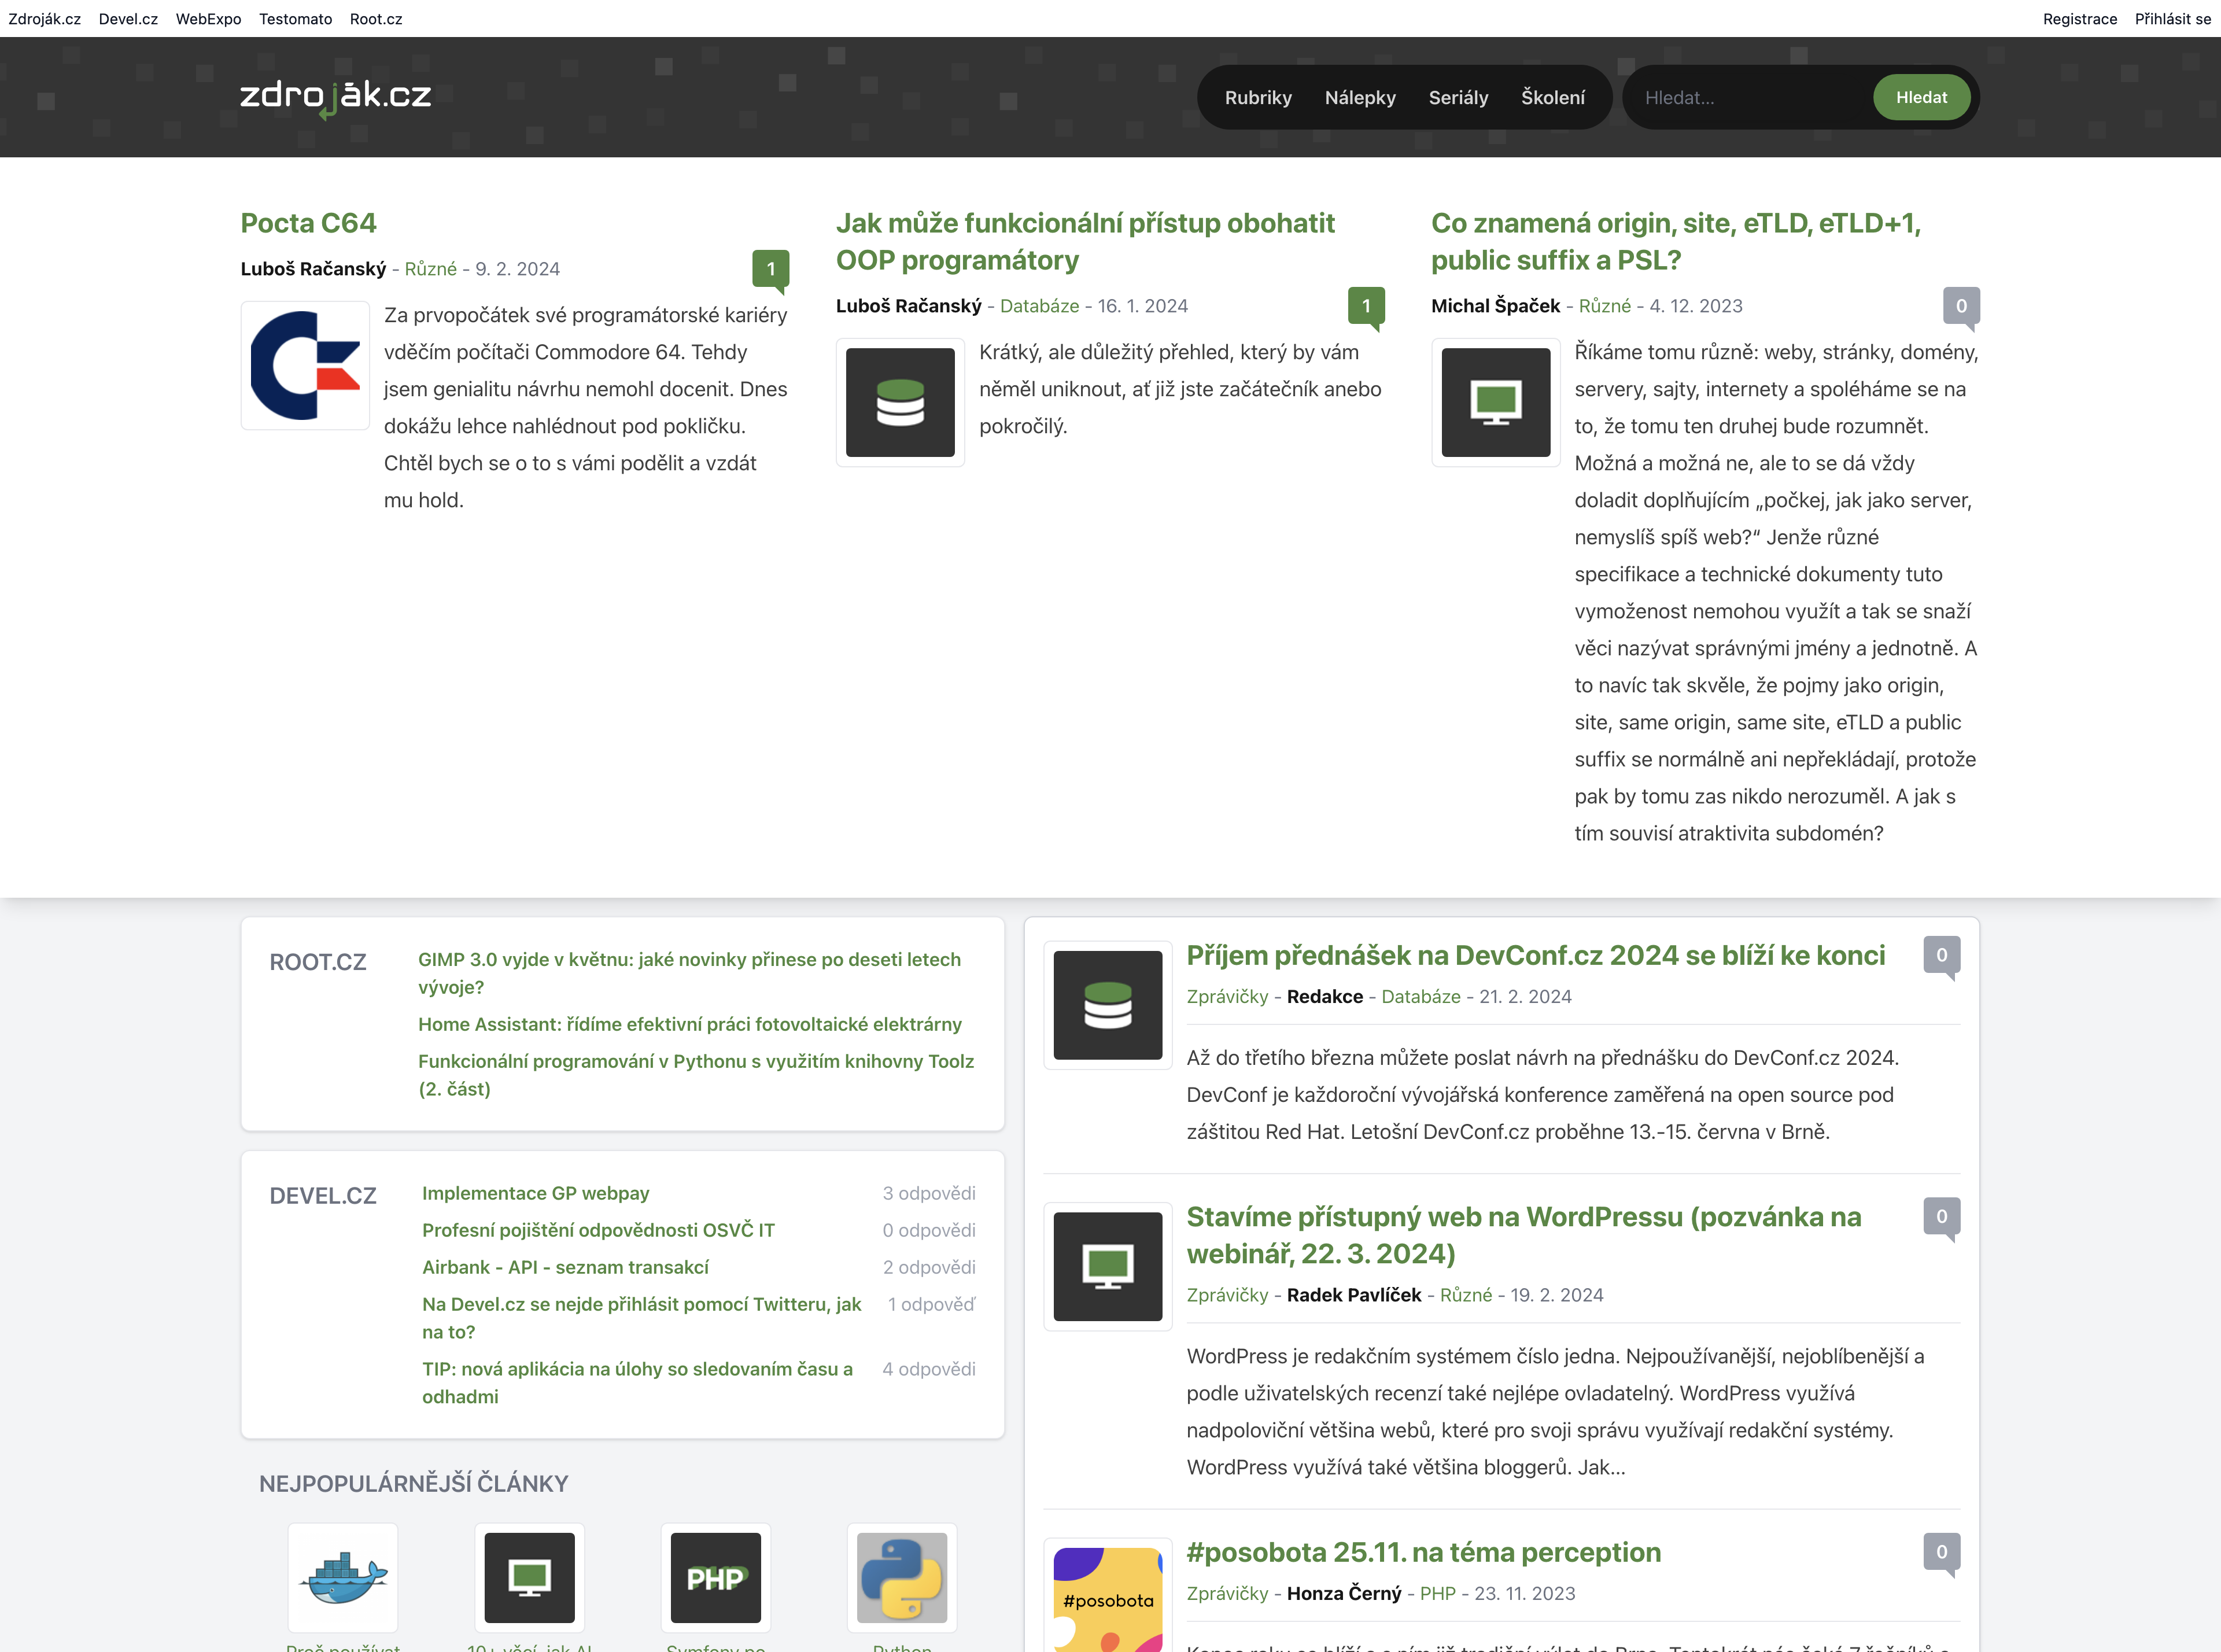Open the Nálepky menu

coord(1360,97)
